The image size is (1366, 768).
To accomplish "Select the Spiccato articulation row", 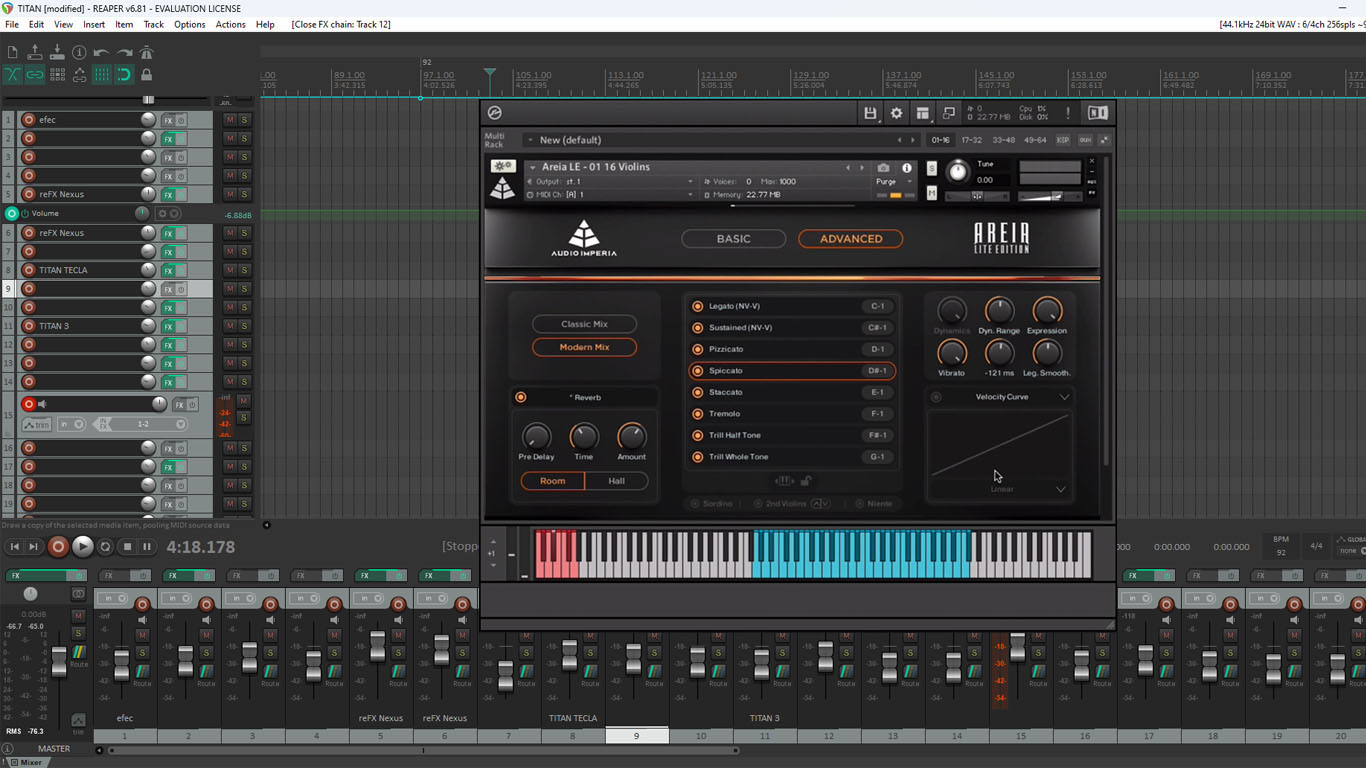I will coord(792,371).
